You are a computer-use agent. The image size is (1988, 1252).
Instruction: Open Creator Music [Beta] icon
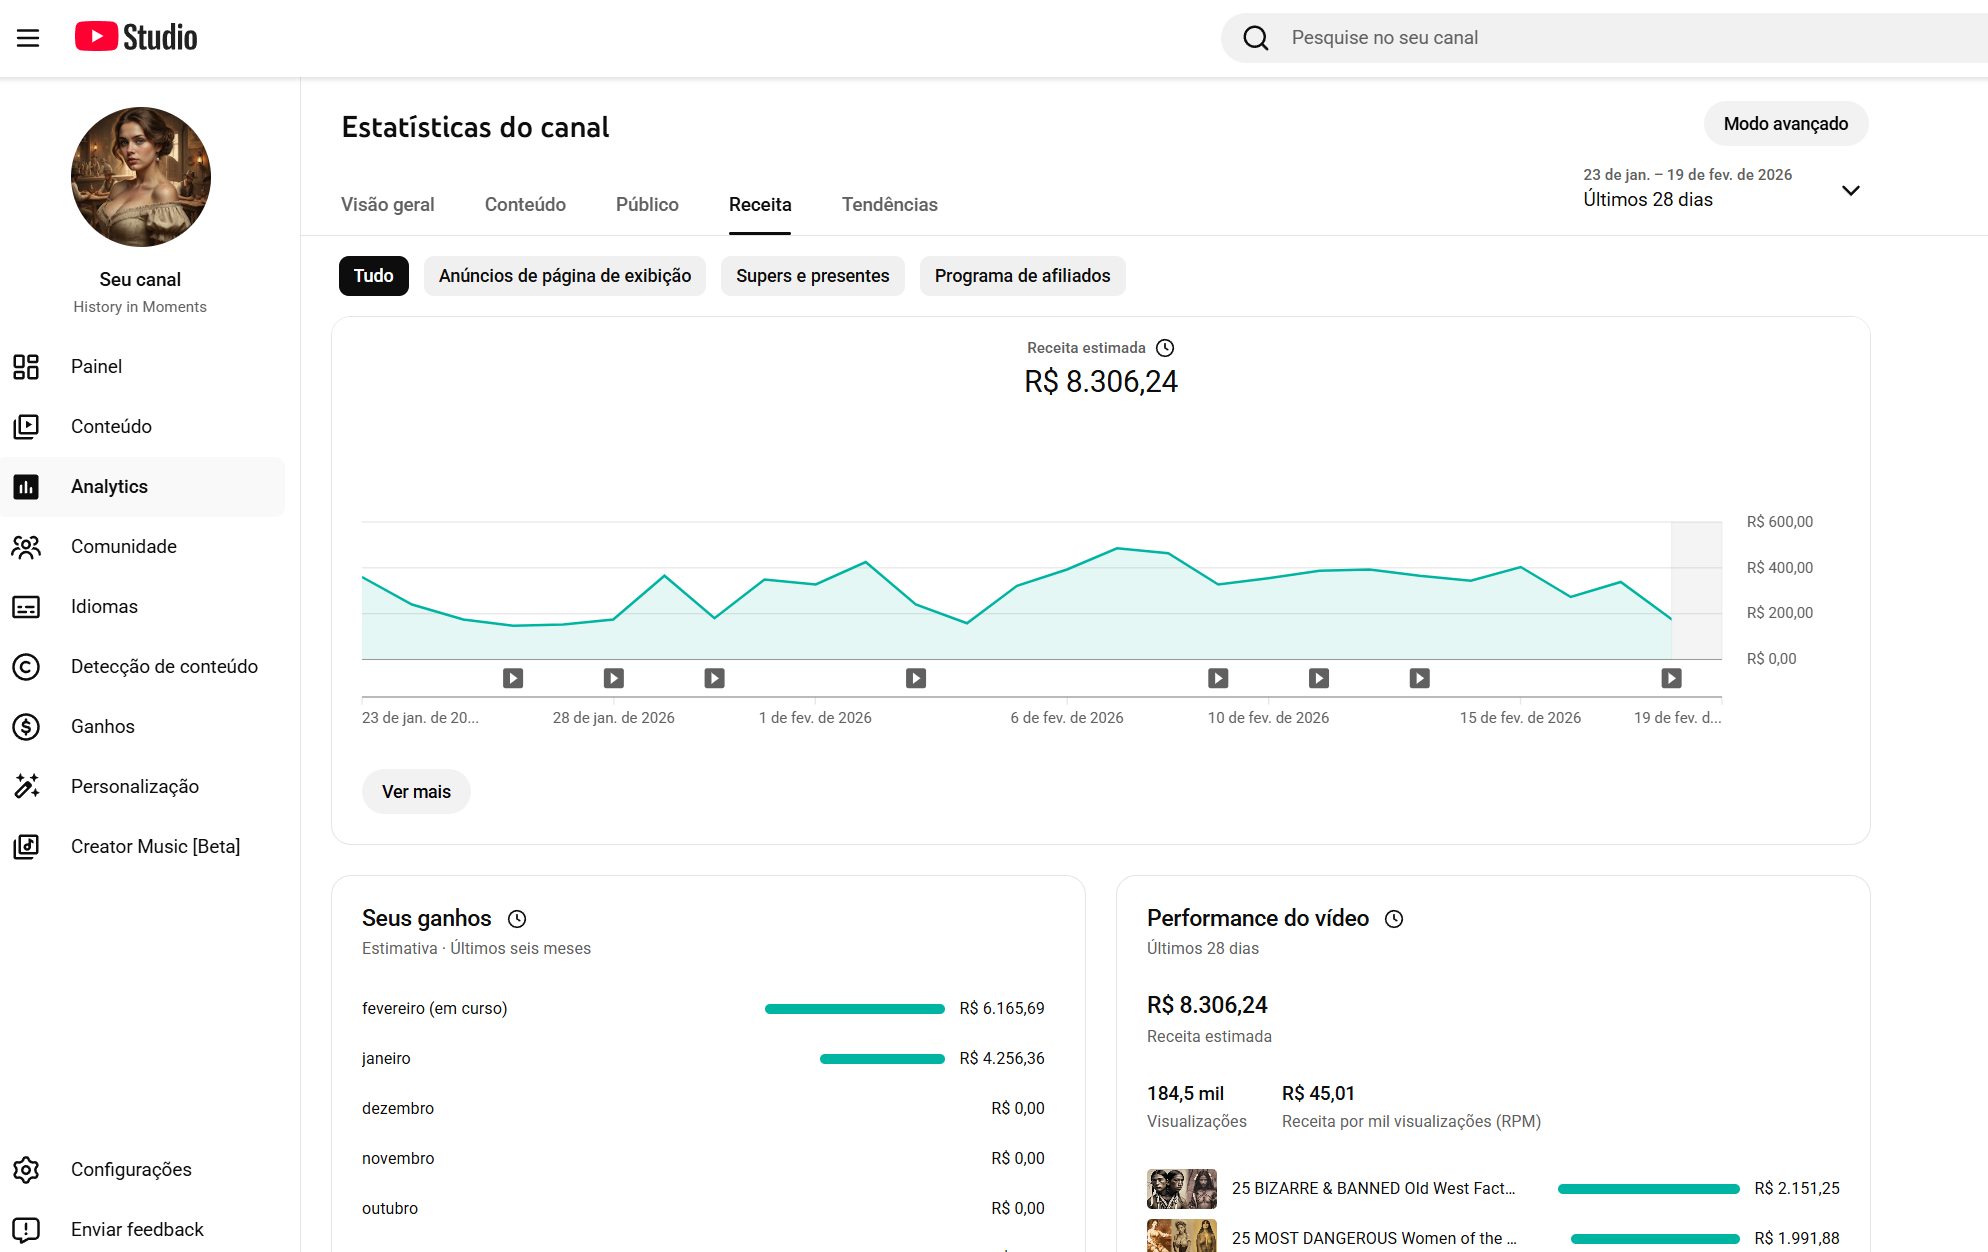(x=26, y=847)
